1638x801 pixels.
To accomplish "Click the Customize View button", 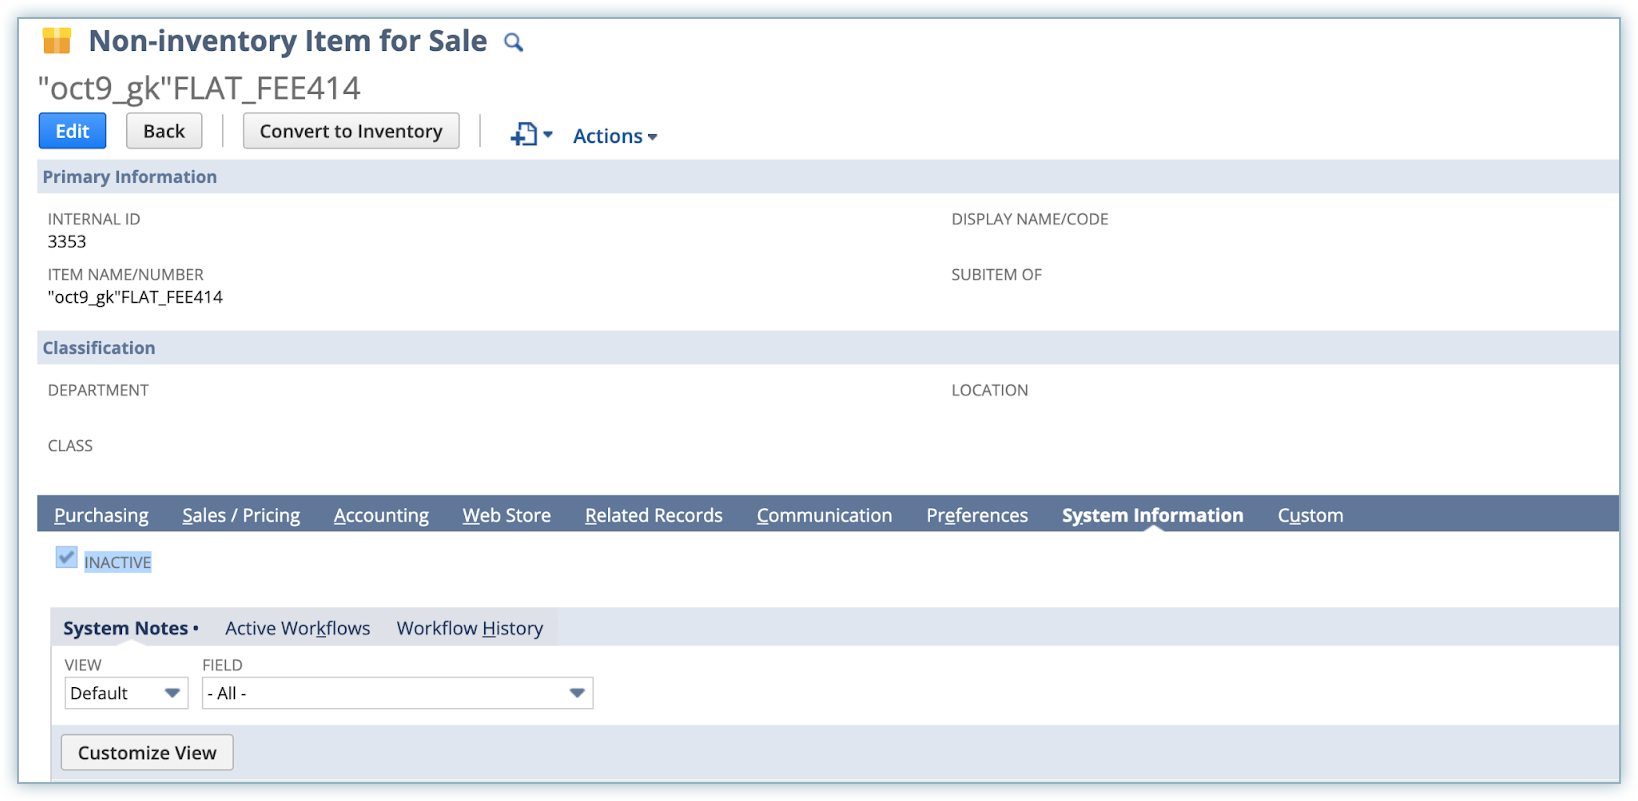I will point(147,753).
